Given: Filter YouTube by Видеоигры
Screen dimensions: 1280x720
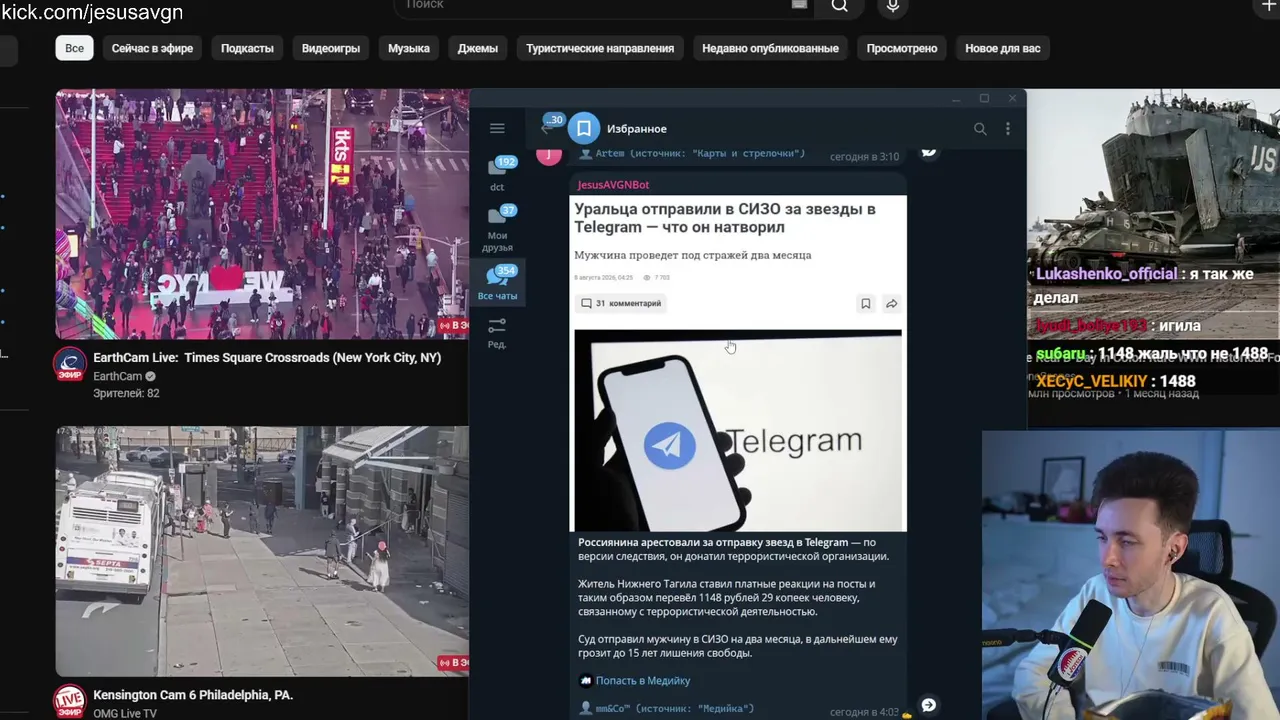Looking at the screenshot, I should coord(331,48).
